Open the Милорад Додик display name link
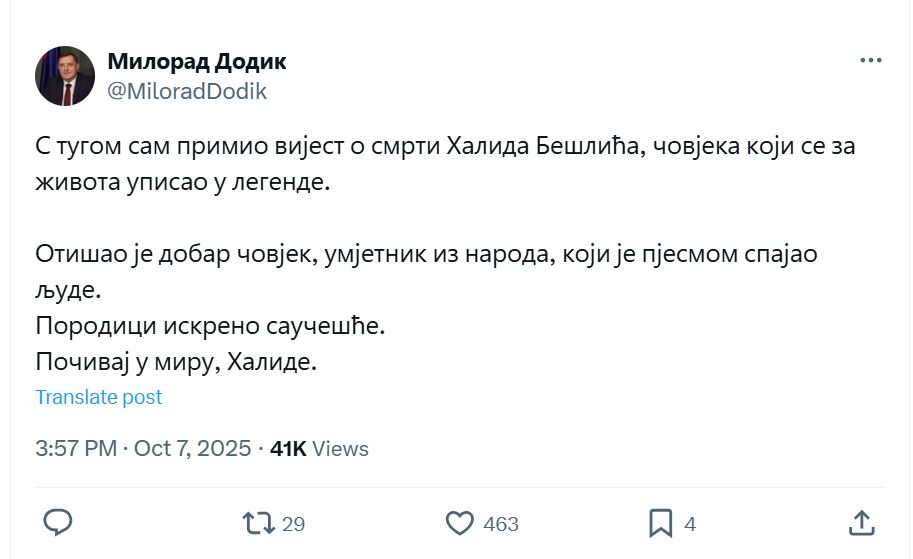Image resolution: width=913 pixels, height=559 pixels. click(196, 61)
